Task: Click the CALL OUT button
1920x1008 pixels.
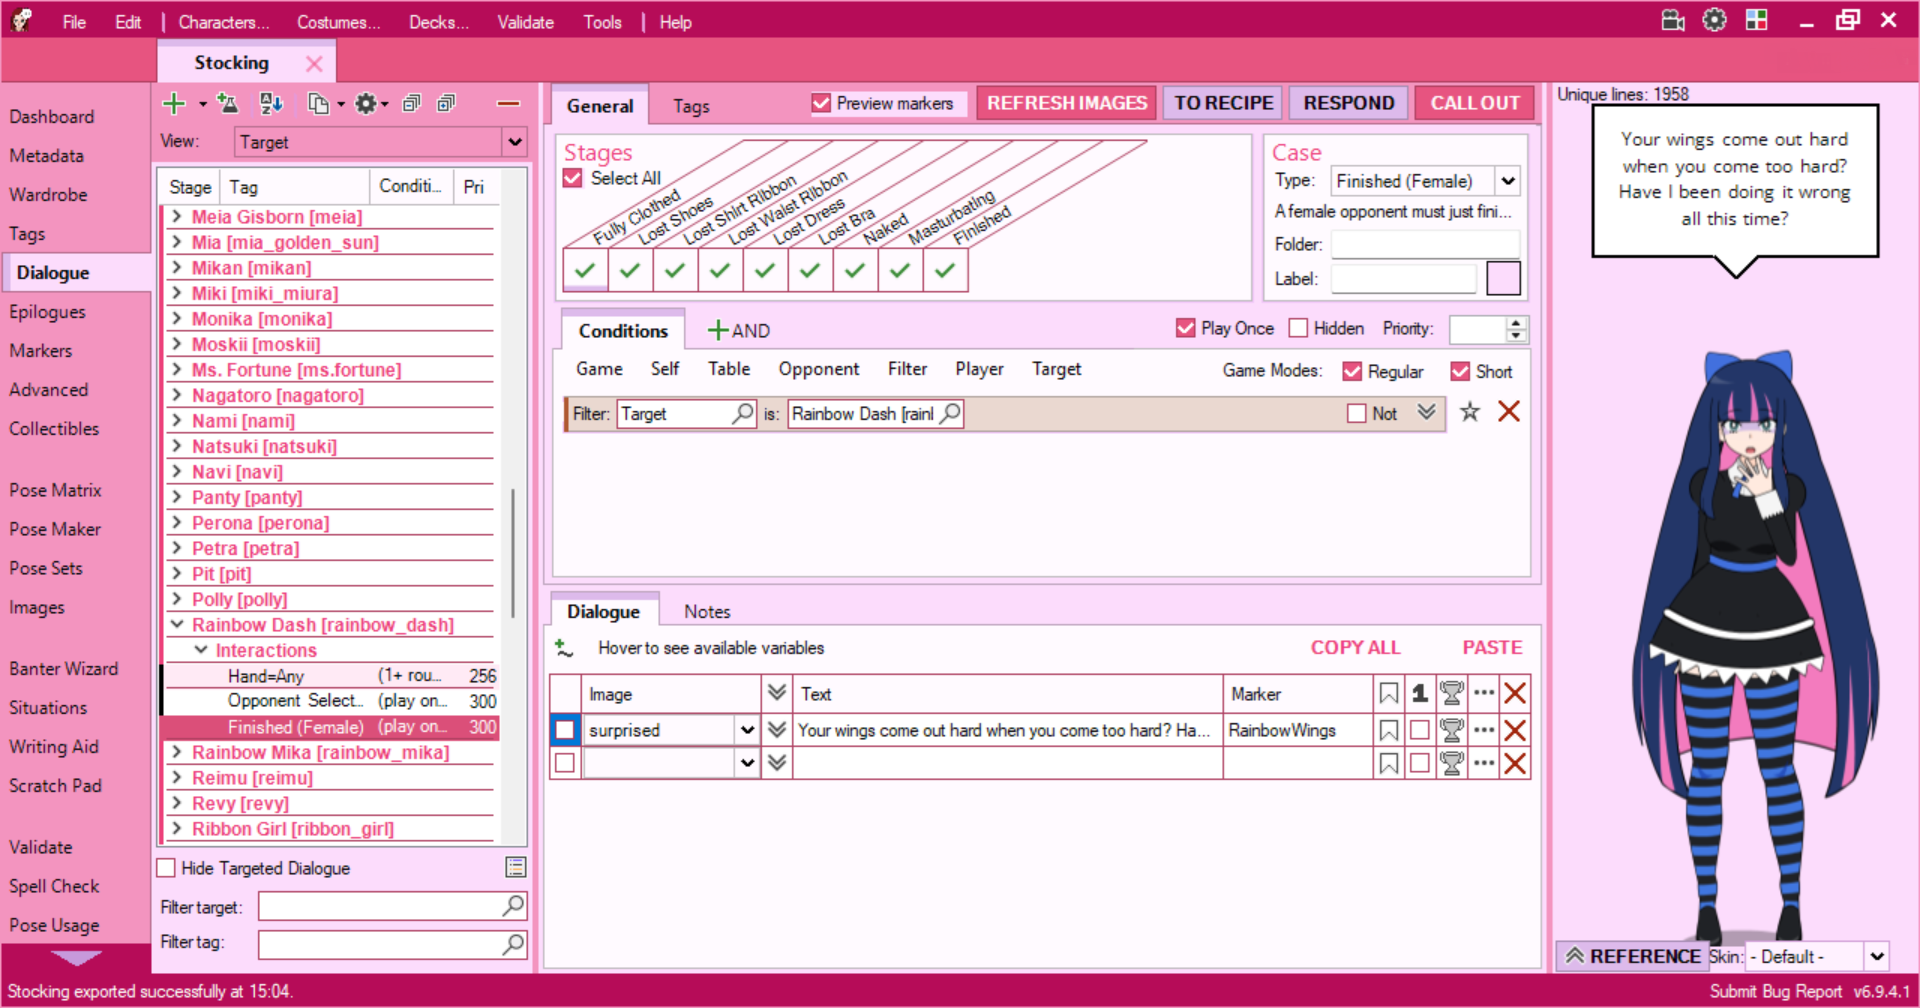Action: tap(1475, 103)
